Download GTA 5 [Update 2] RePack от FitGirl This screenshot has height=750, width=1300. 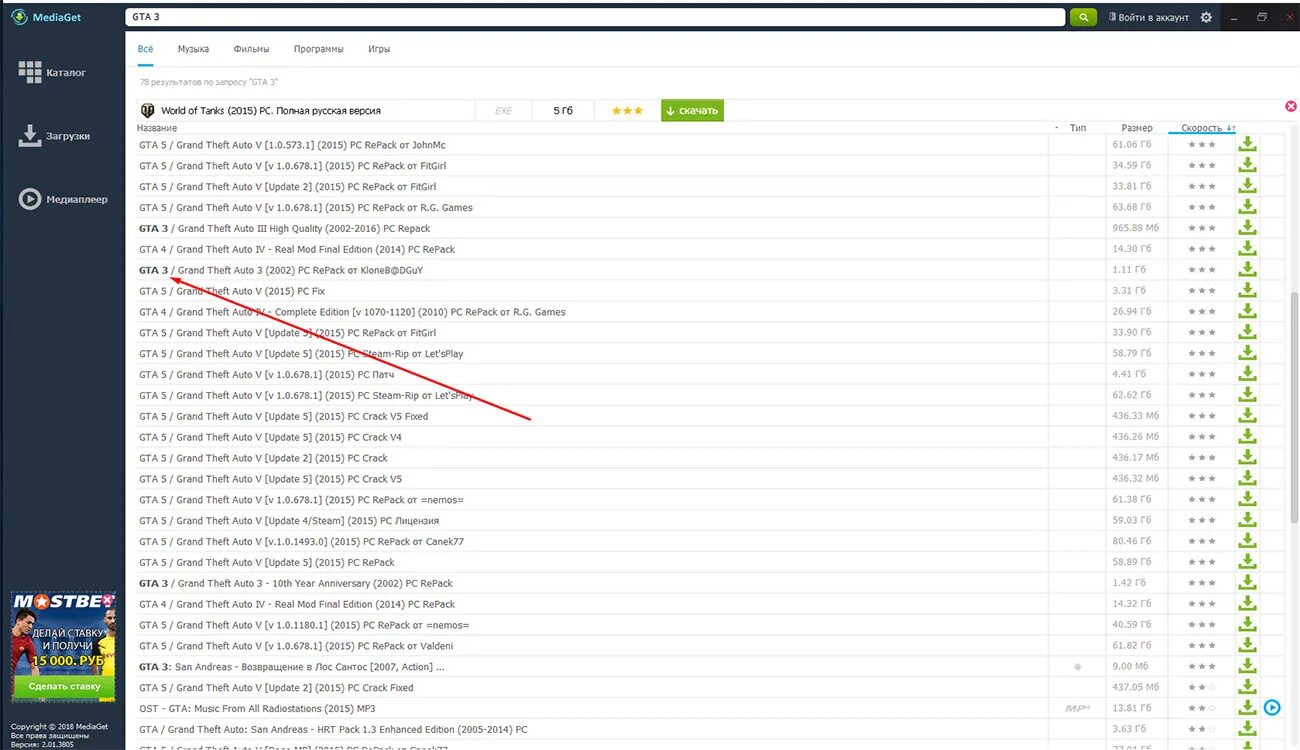[x=1247, y=187]
